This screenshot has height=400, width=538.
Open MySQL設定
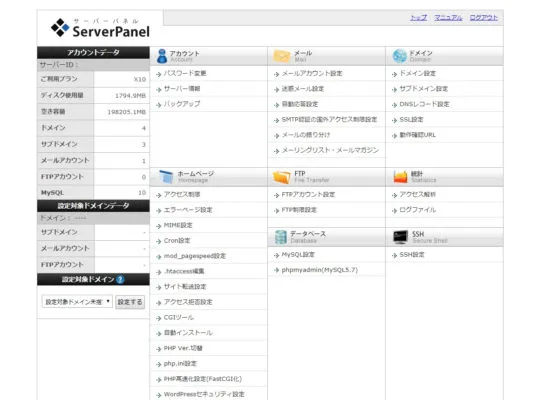pyautogui.click(x=298, y=255)
